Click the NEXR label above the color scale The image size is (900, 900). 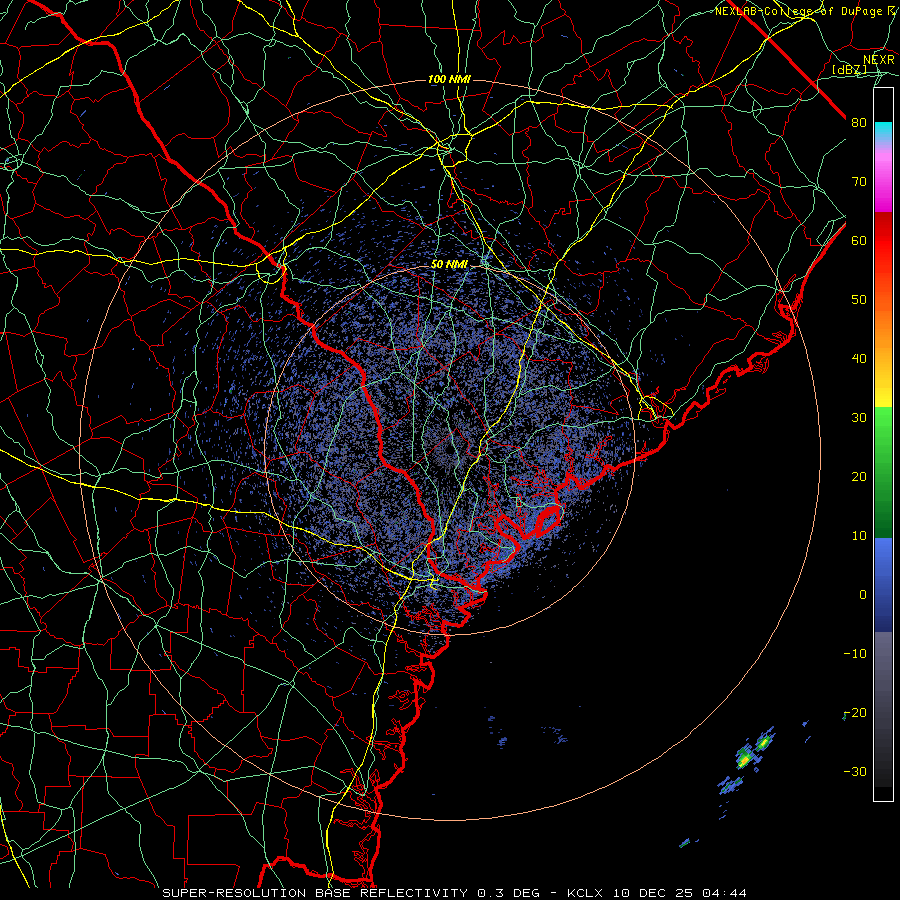coord(878,60)
